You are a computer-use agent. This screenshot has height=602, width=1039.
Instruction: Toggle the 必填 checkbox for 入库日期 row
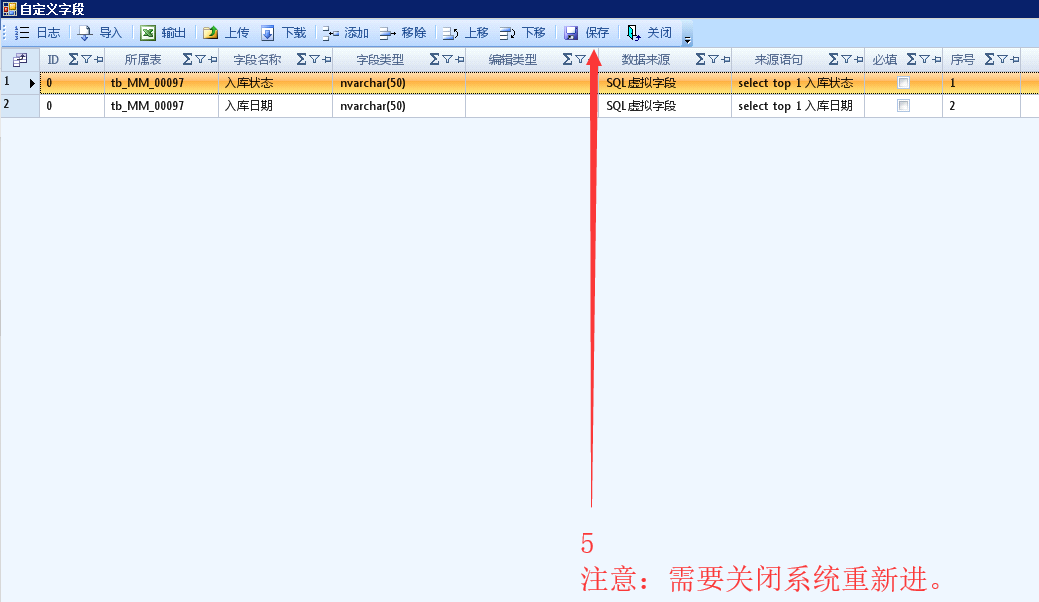click(x=904, y=105)
